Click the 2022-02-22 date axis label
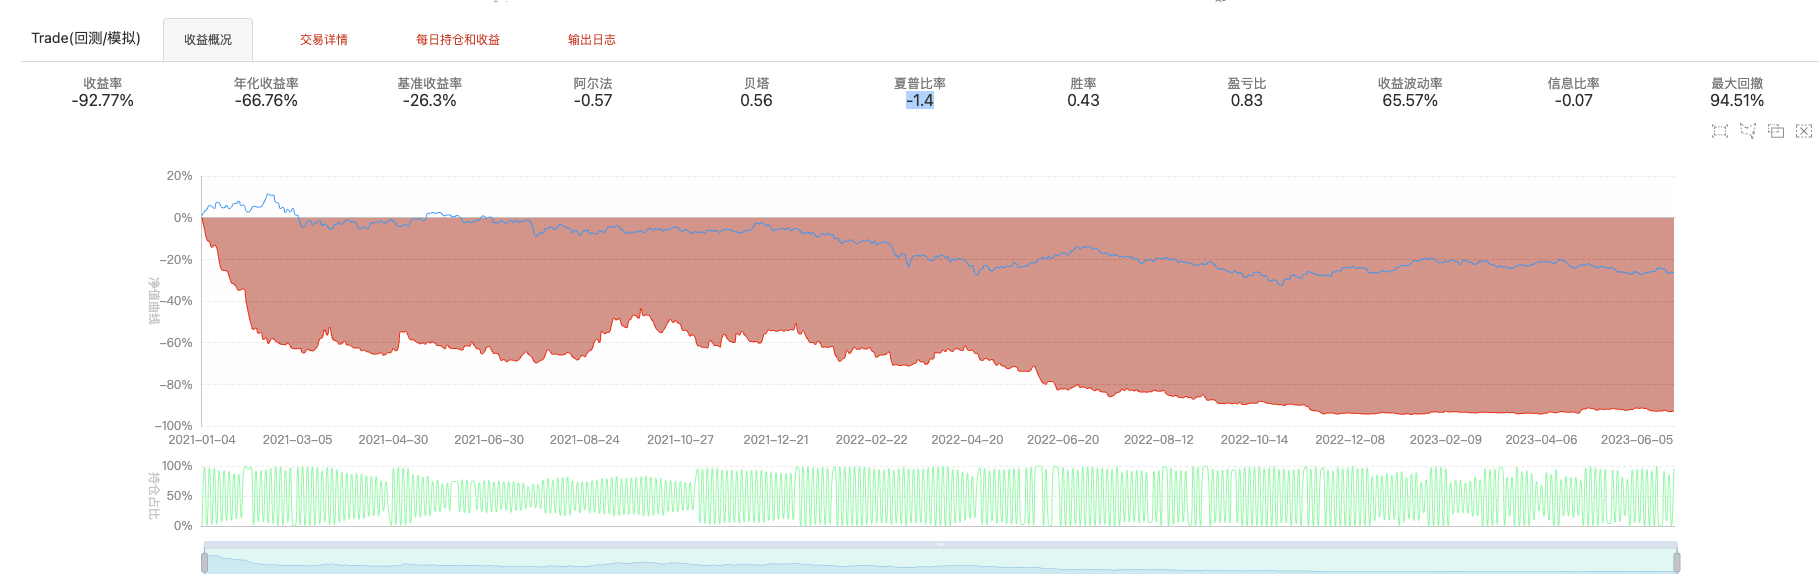Screen dimensions: 1819x574 (872, 440)
